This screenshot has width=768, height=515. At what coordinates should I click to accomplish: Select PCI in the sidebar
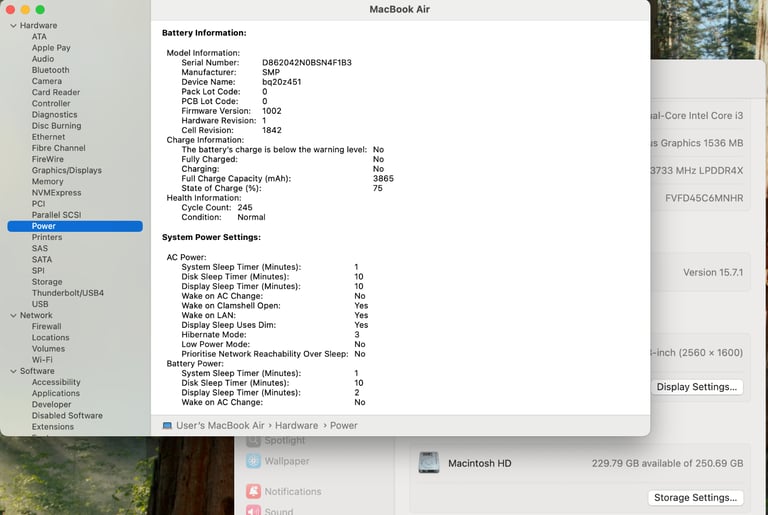pyautogui.click(x=38, y=204)
